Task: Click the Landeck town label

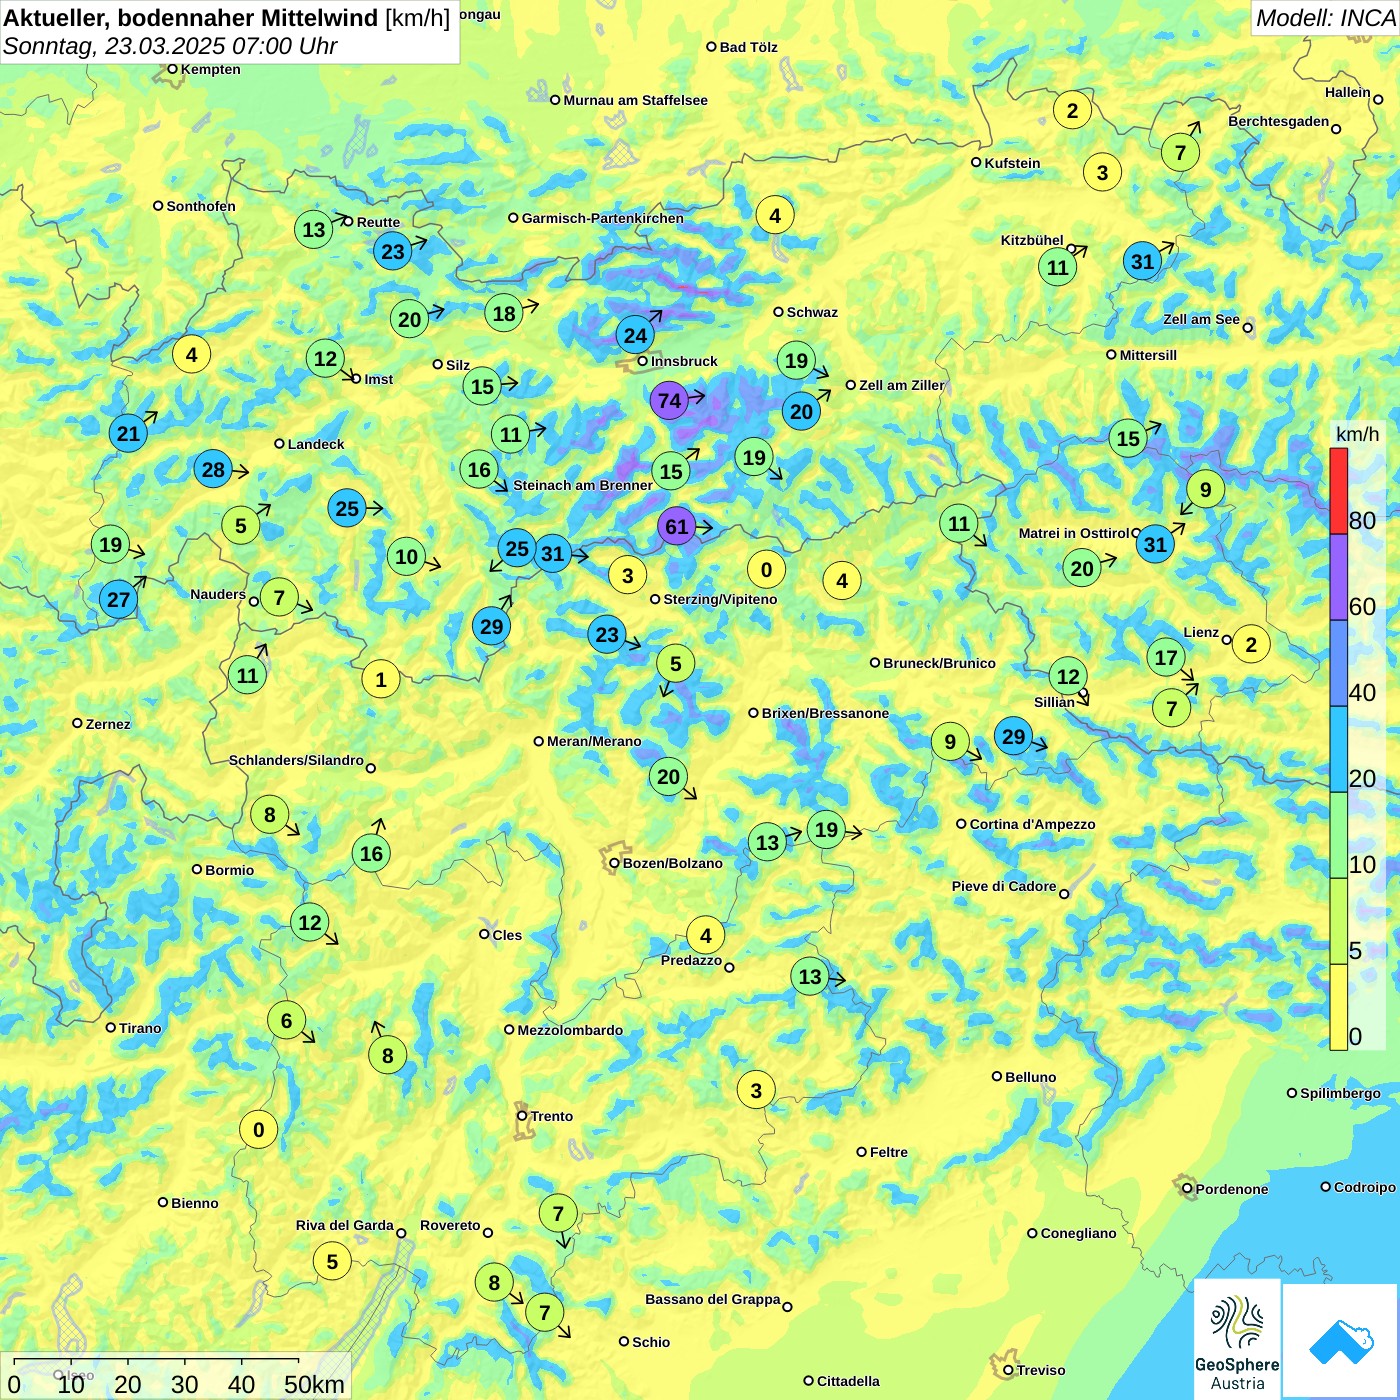Action: click(316, 444)
